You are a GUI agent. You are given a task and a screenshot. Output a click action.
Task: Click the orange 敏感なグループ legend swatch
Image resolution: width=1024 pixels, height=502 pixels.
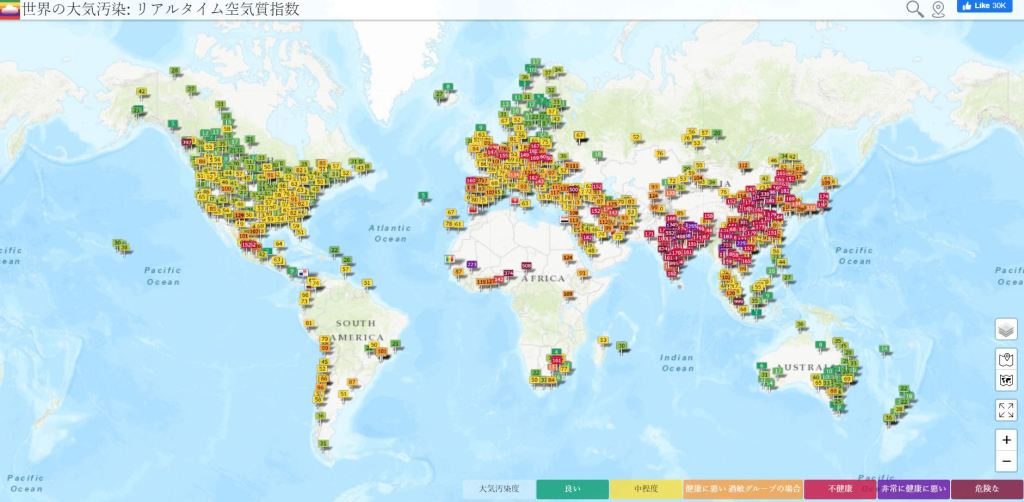tap(742, 489)
